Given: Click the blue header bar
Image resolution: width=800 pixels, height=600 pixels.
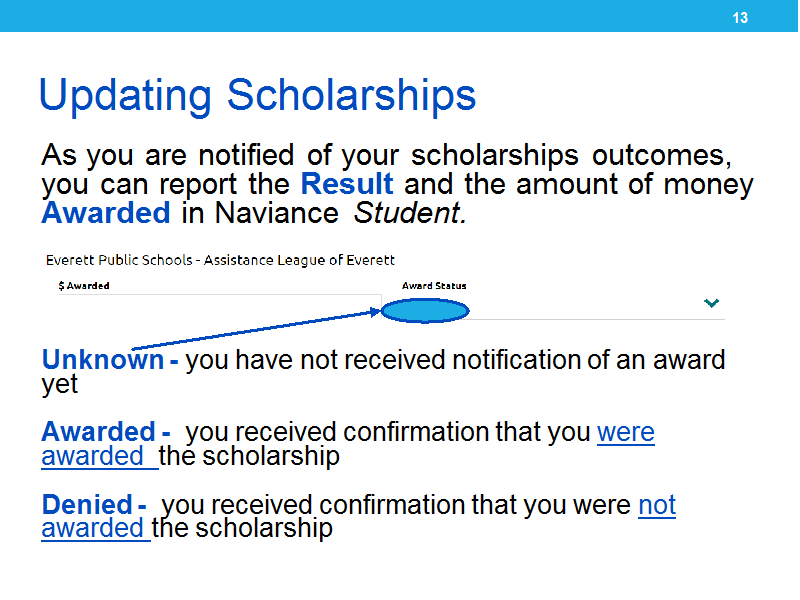Looking at the screenshot, I should [x=399, y=16].
